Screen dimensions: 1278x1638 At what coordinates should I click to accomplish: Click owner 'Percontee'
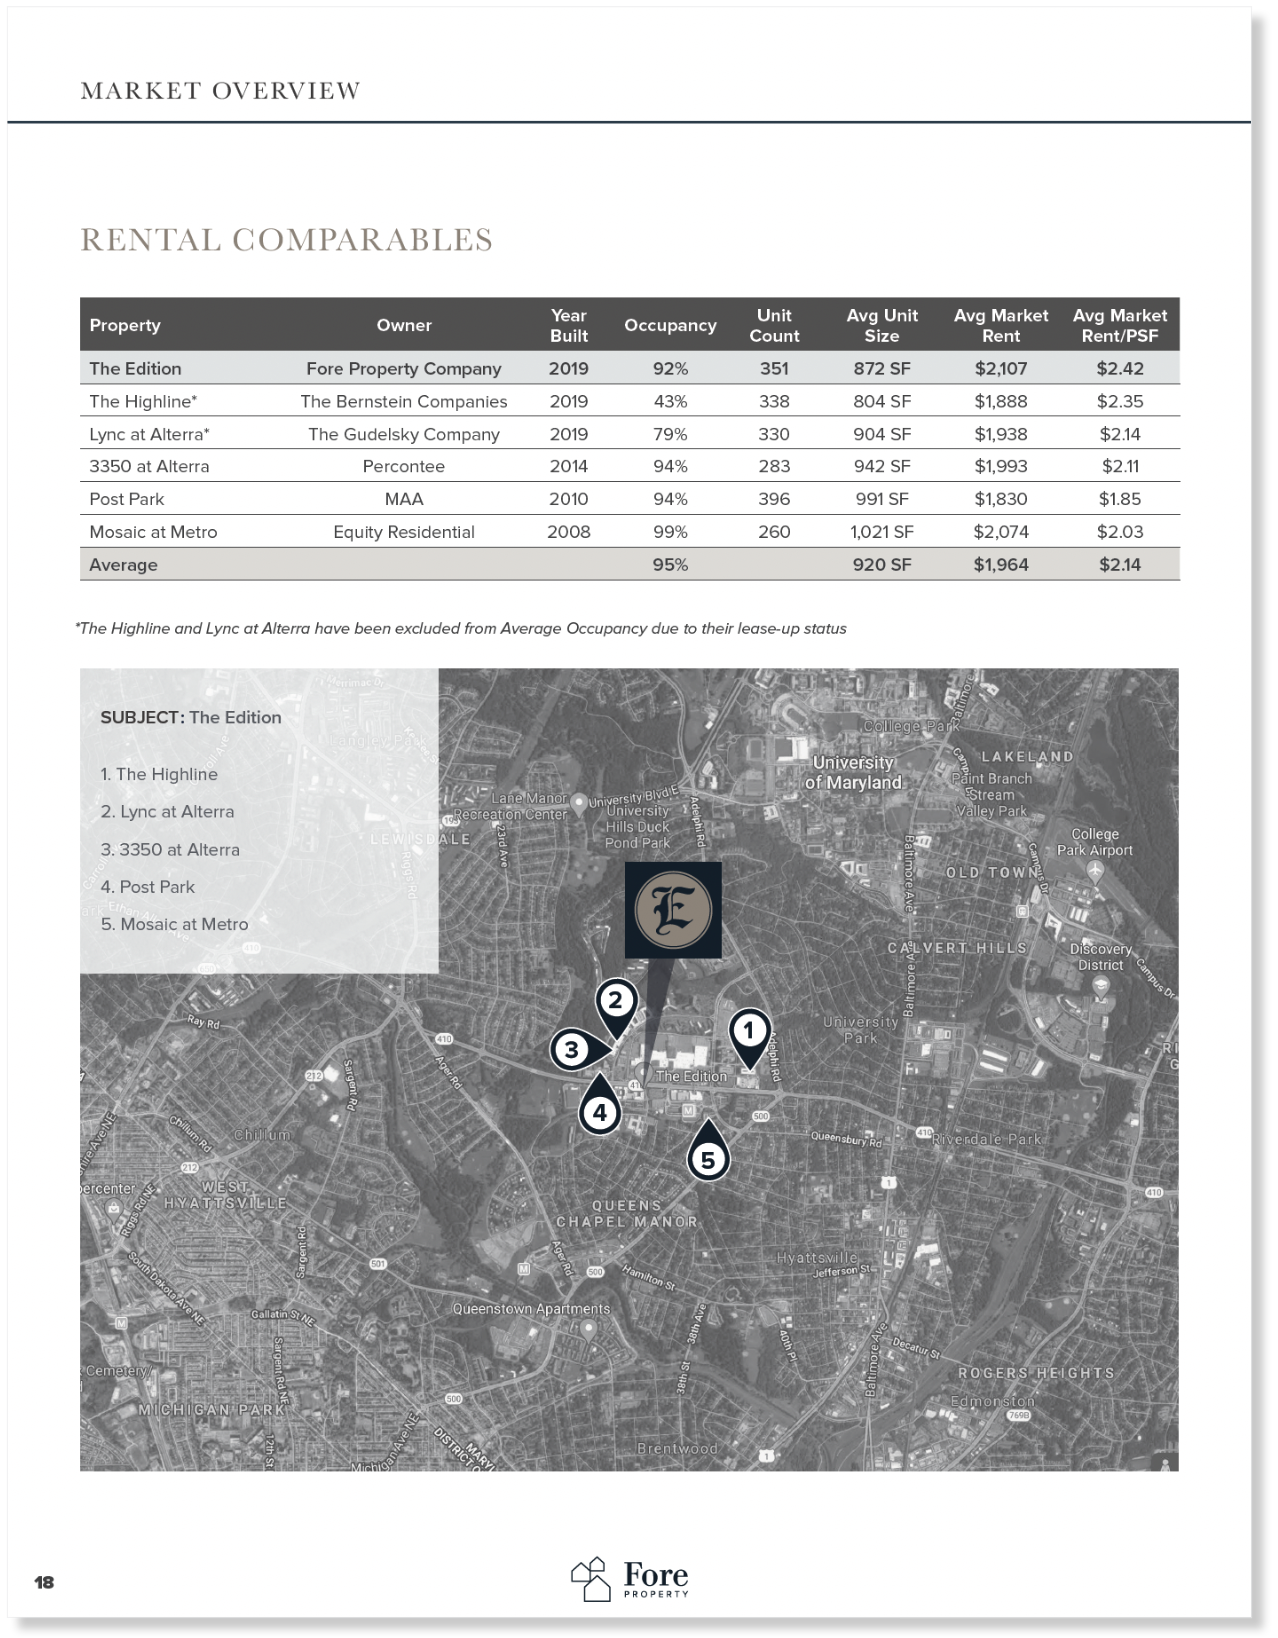click(404, 466)
